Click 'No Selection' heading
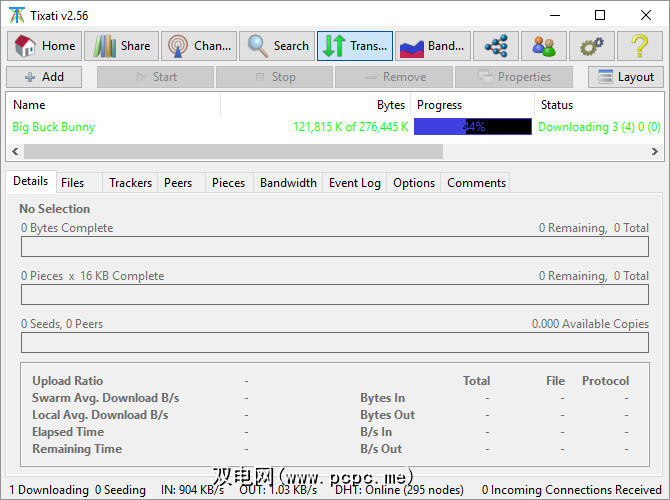This screenshot has height=500, width=670. [55, 209]
